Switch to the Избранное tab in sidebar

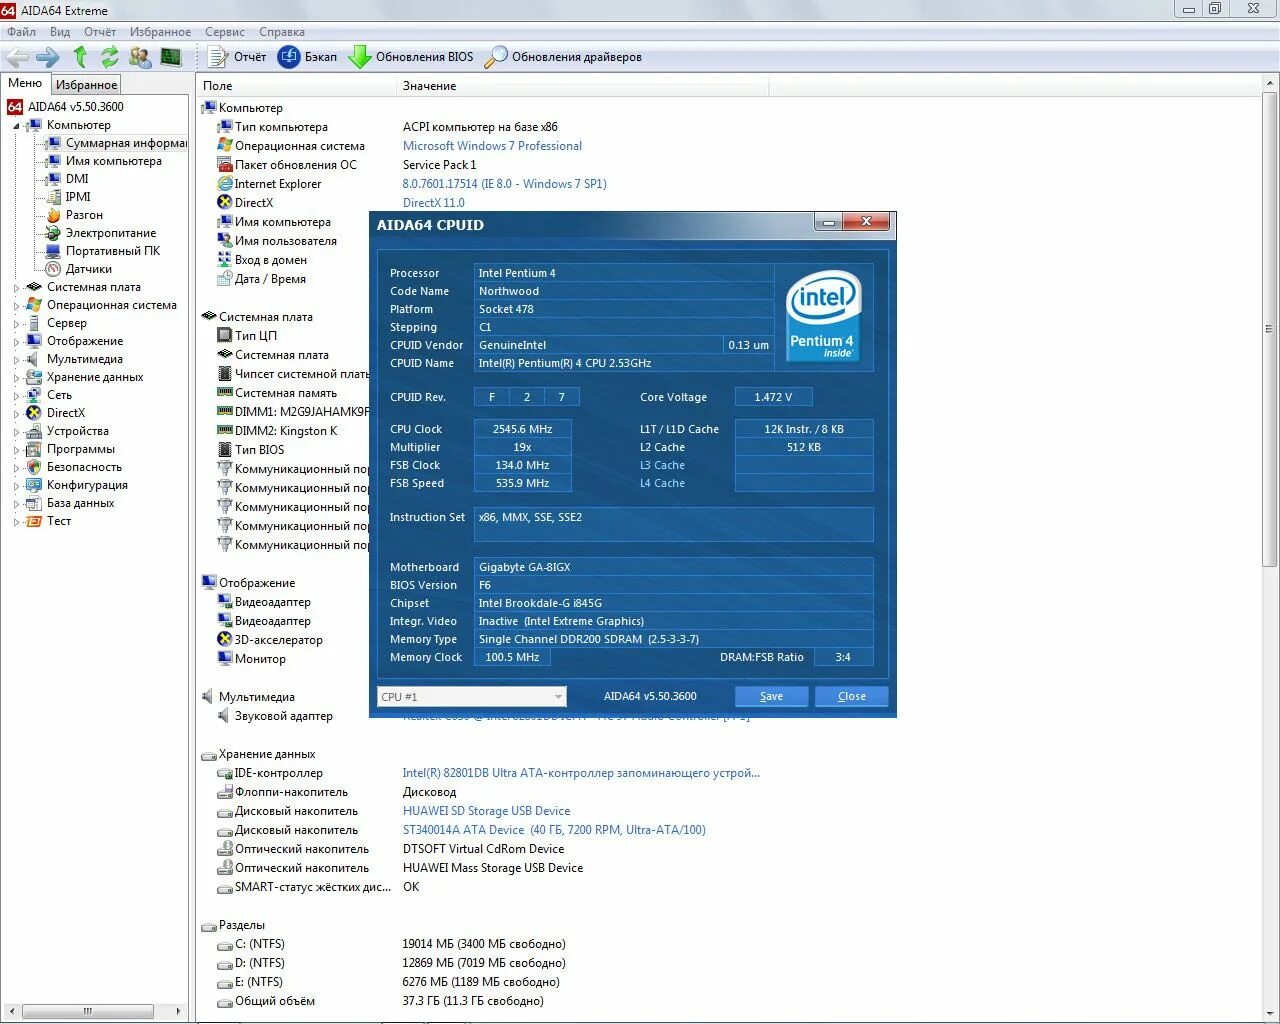(x=86, y=85)
